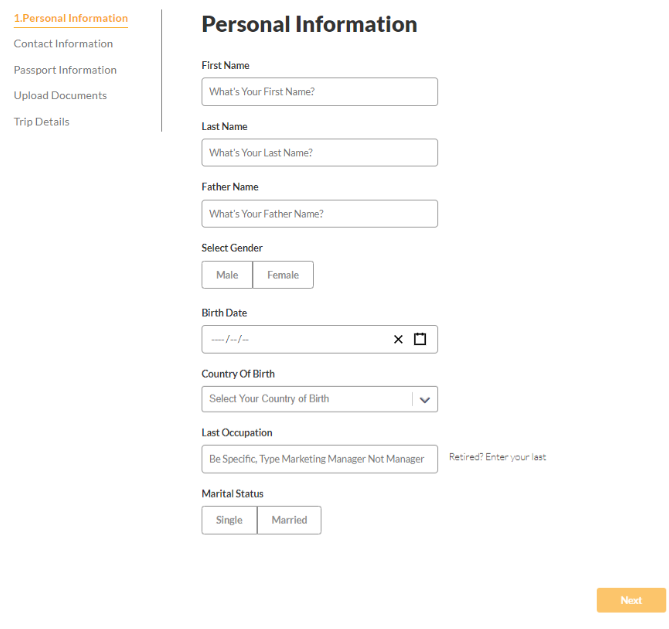Viewport: 669px width, 629px height.
Task: Go to Passport Information step
Action: [65, 70]
